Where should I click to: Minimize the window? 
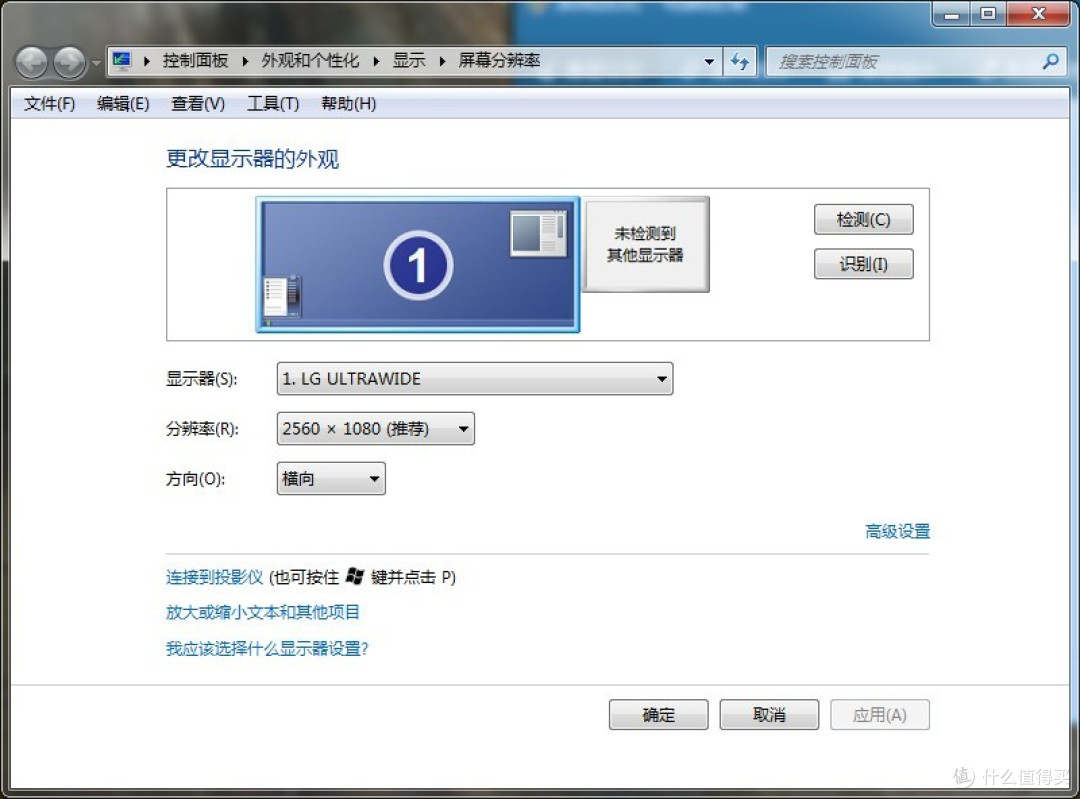[952, 14]
